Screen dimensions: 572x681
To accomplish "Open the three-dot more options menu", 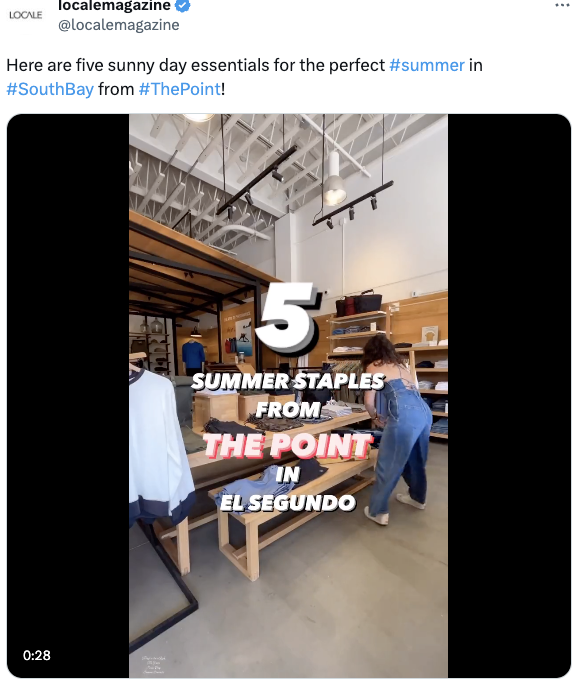I will click(x=562, y=5).
